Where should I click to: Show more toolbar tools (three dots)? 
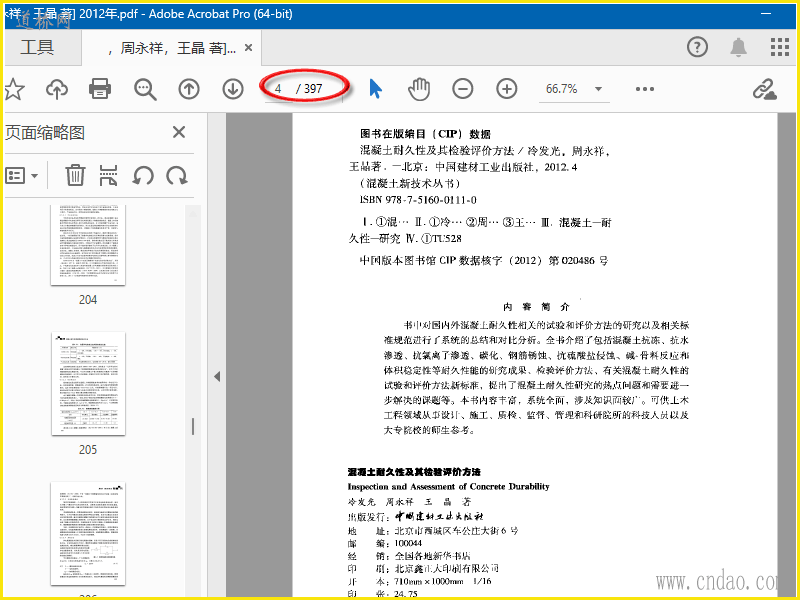[x=645, y=89]
